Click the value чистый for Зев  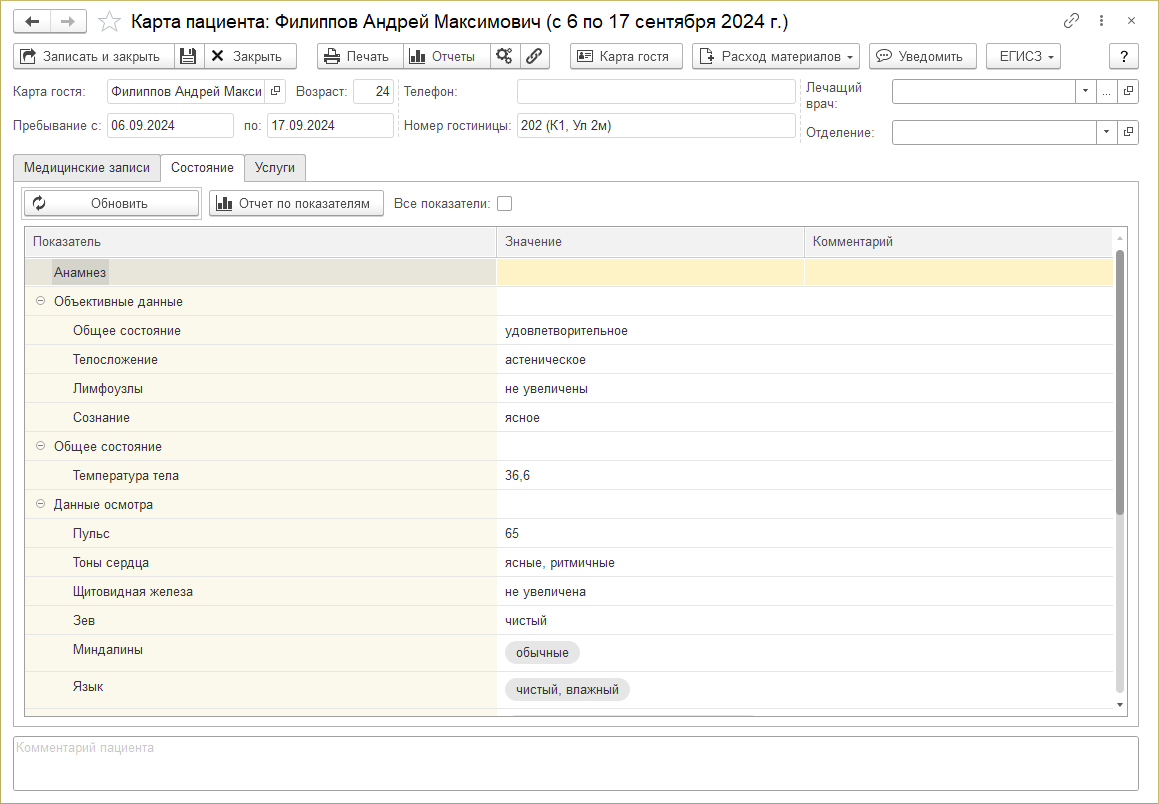[526, 621]
